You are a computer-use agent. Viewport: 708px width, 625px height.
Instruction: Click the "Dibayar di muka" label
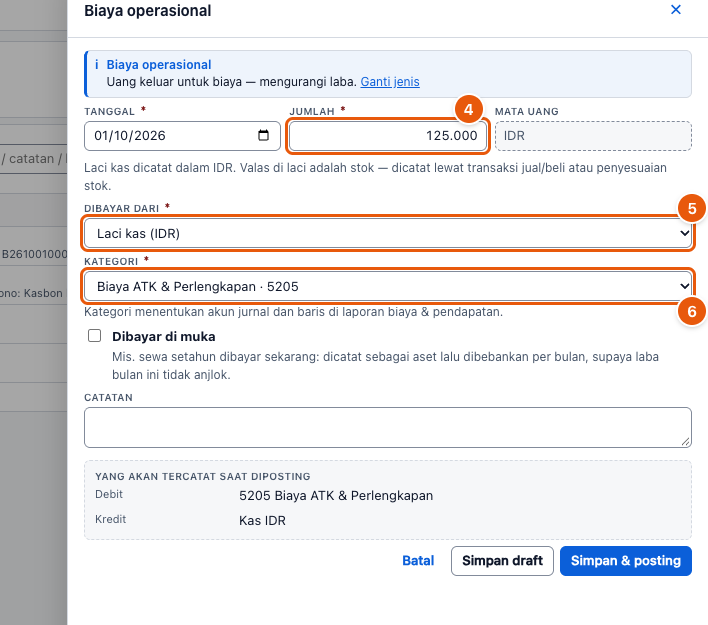pos(163,336)
